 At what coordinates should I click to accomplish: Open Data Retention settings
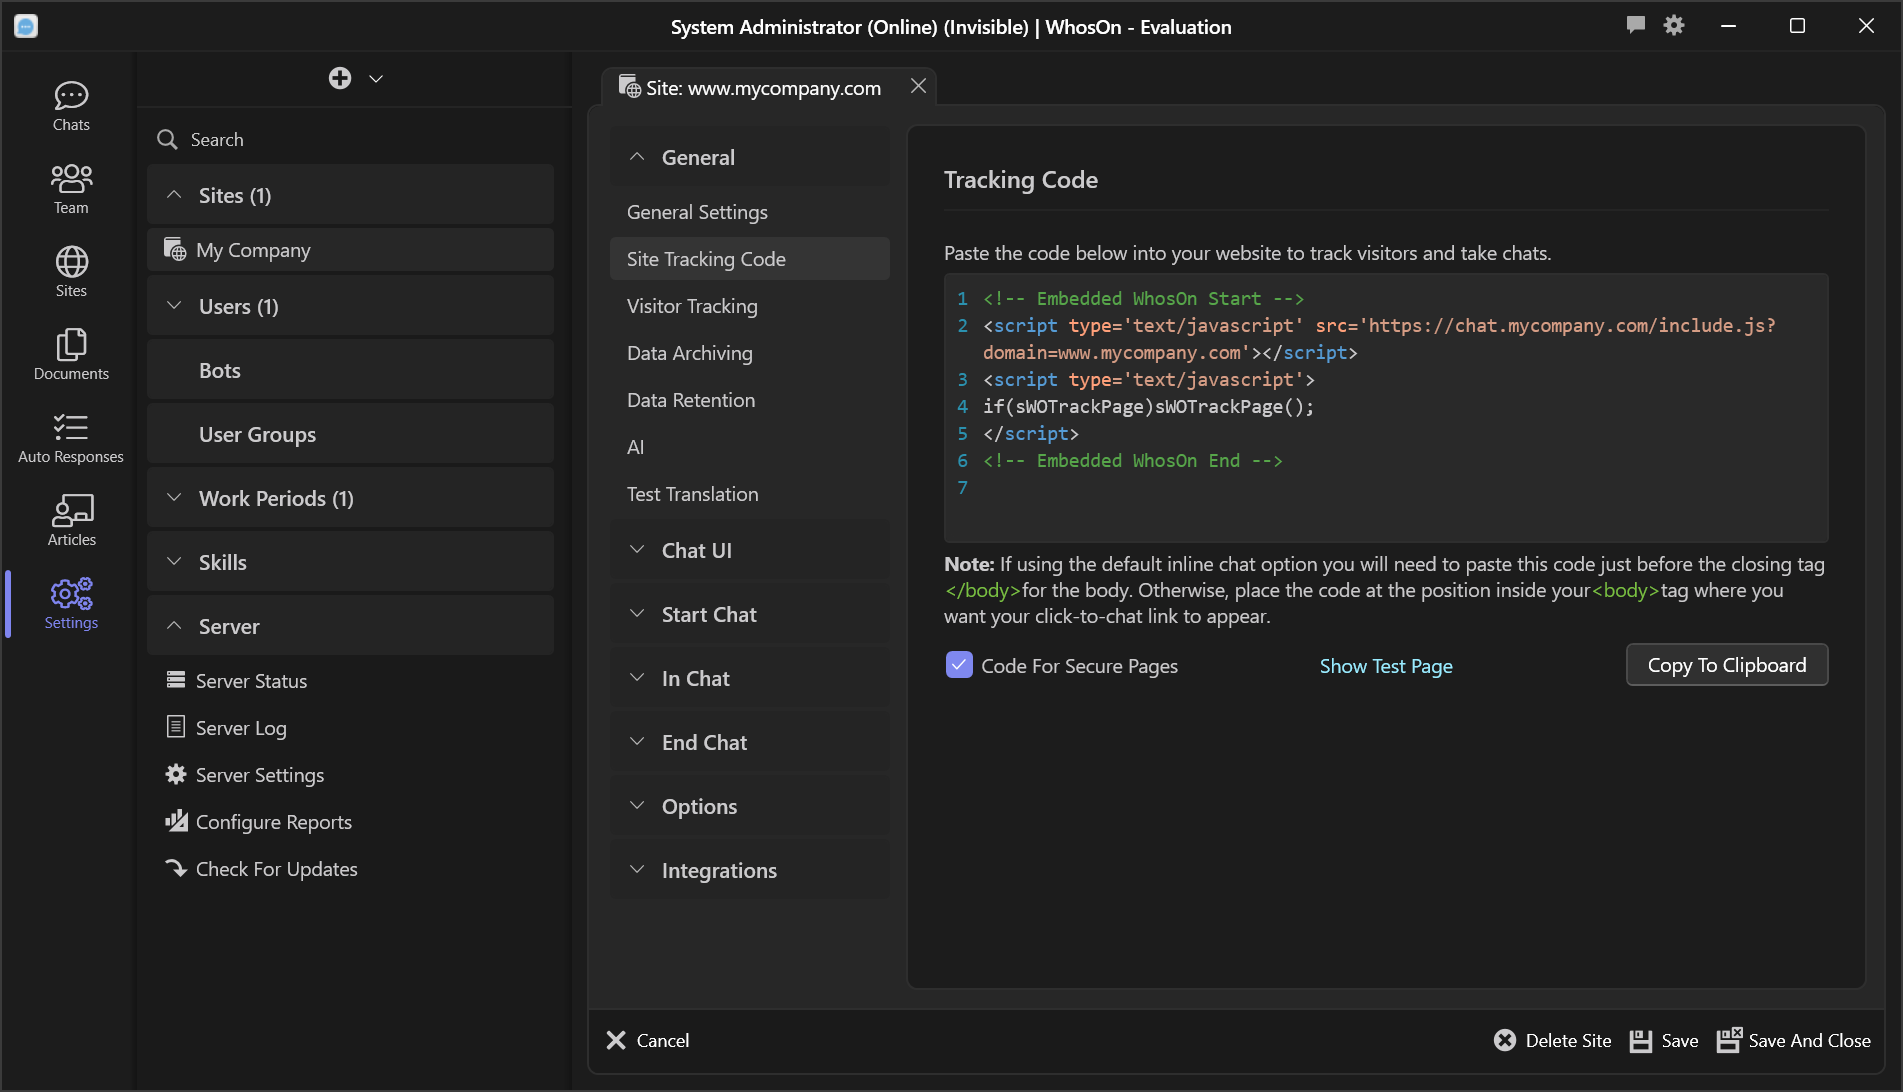click(750, 400)
